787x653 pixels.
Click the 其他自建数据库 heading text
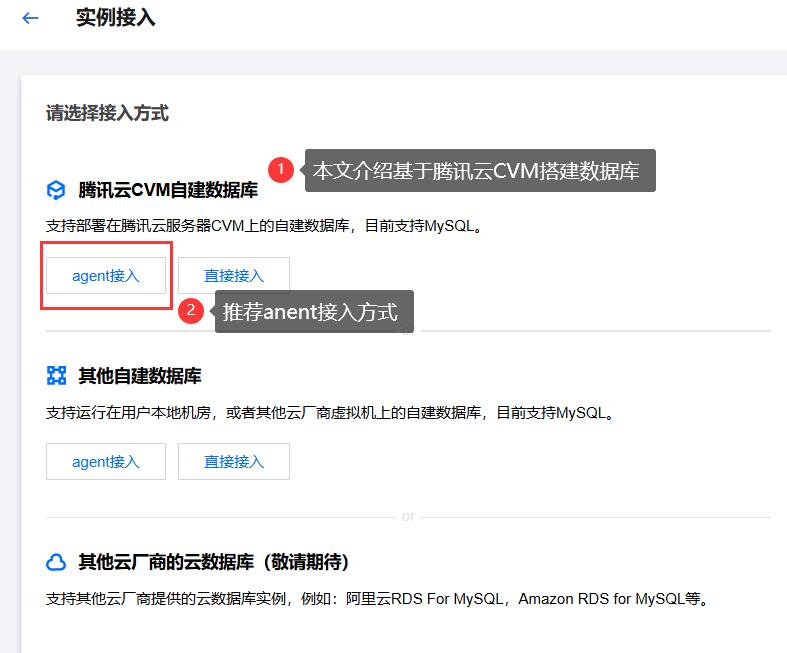point(140,376)
